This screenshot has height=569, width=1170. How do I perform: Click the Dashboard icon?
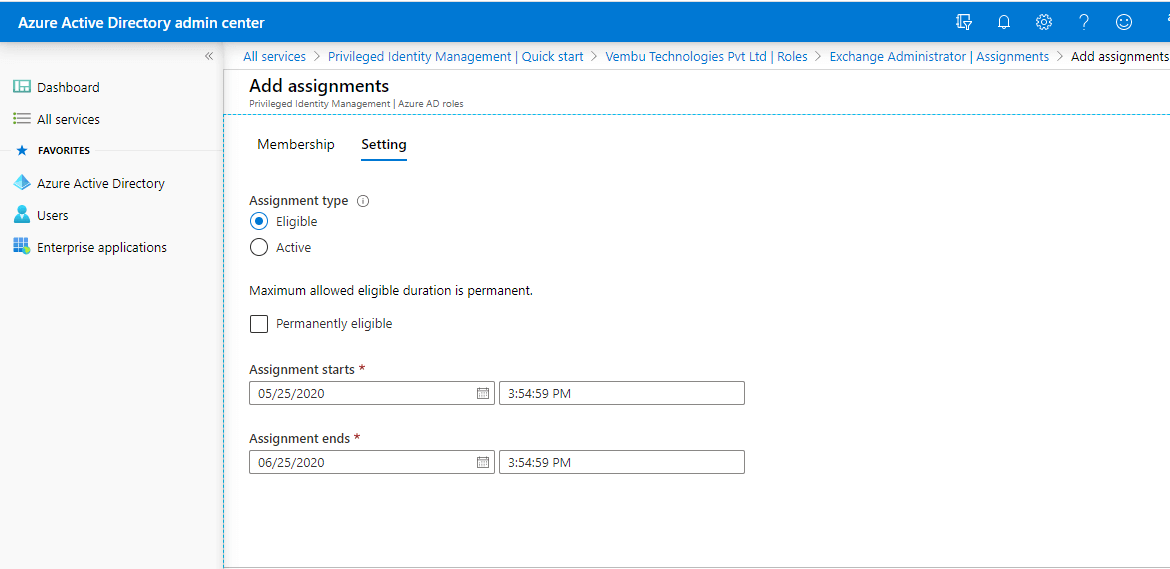click(x=22, y=87)
